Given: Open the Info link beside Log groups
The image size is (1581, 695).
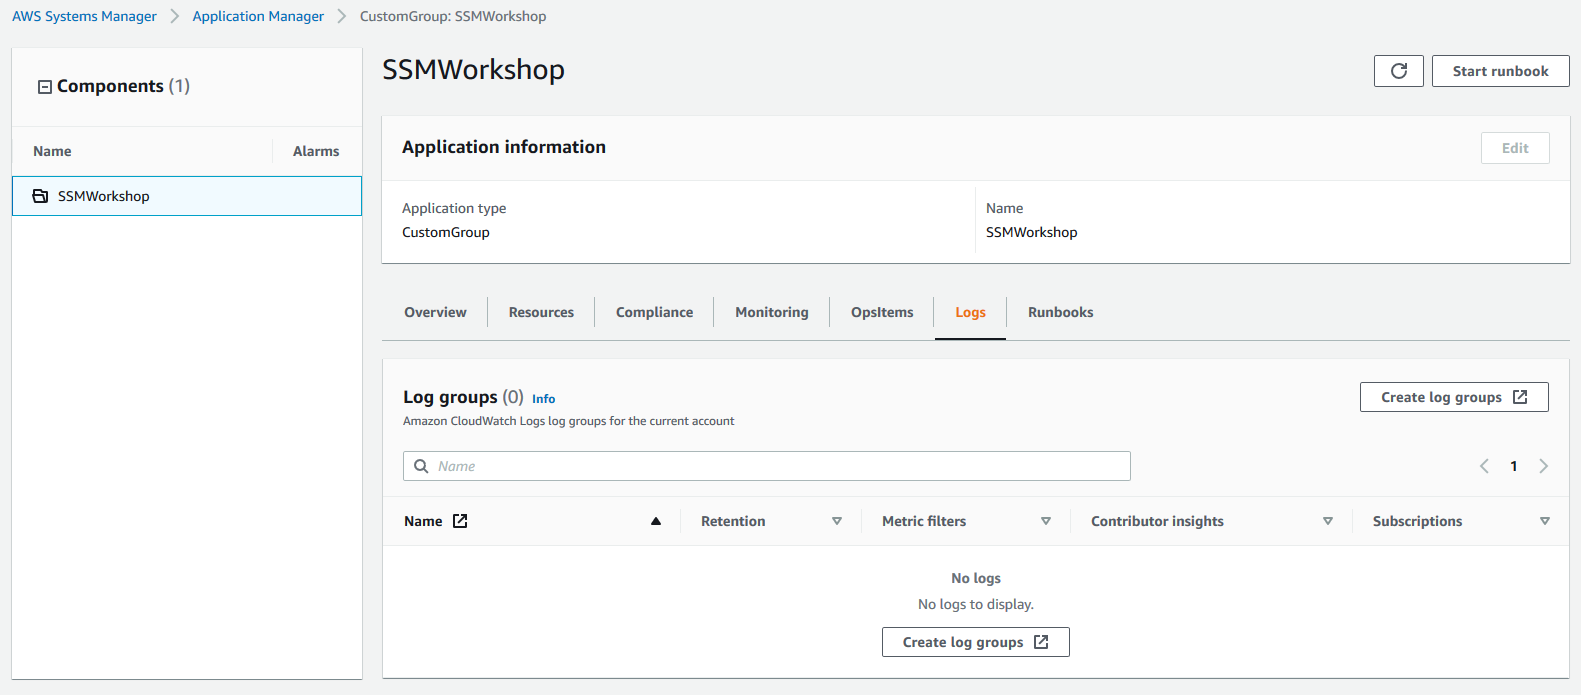Looking at the screenshot, I should tap(543, 399).
